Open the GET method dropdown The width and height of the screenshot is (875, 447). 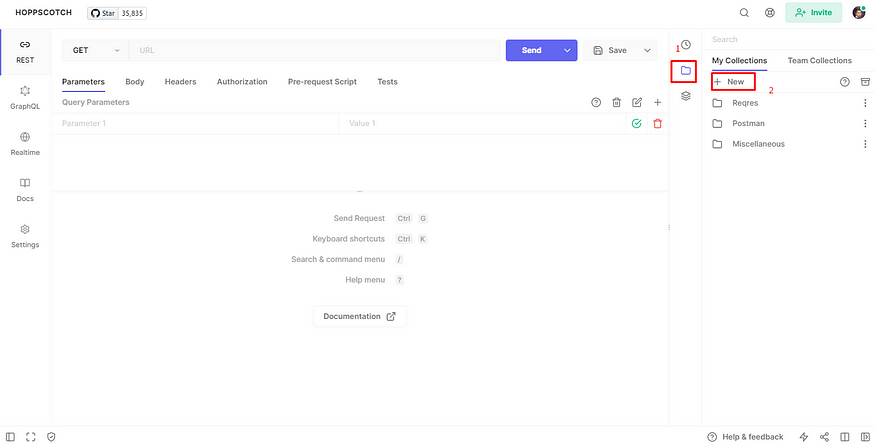95,50
